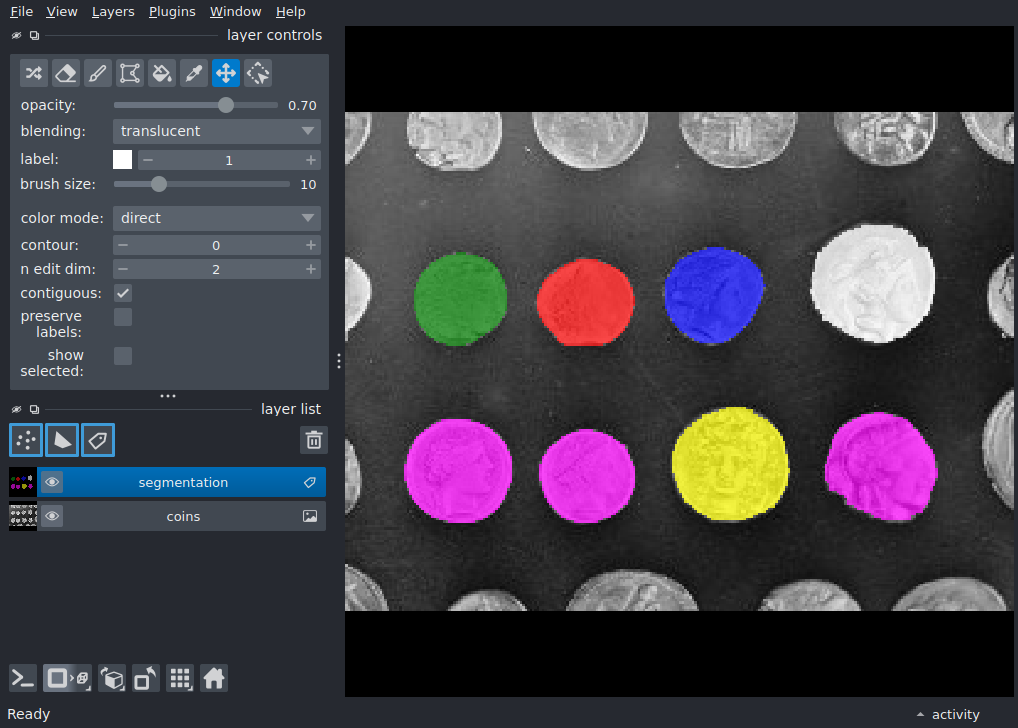Viewport: 1018px width, 728px height.
Task: Enable preserve labels checkbox
Action: [123, 317]
